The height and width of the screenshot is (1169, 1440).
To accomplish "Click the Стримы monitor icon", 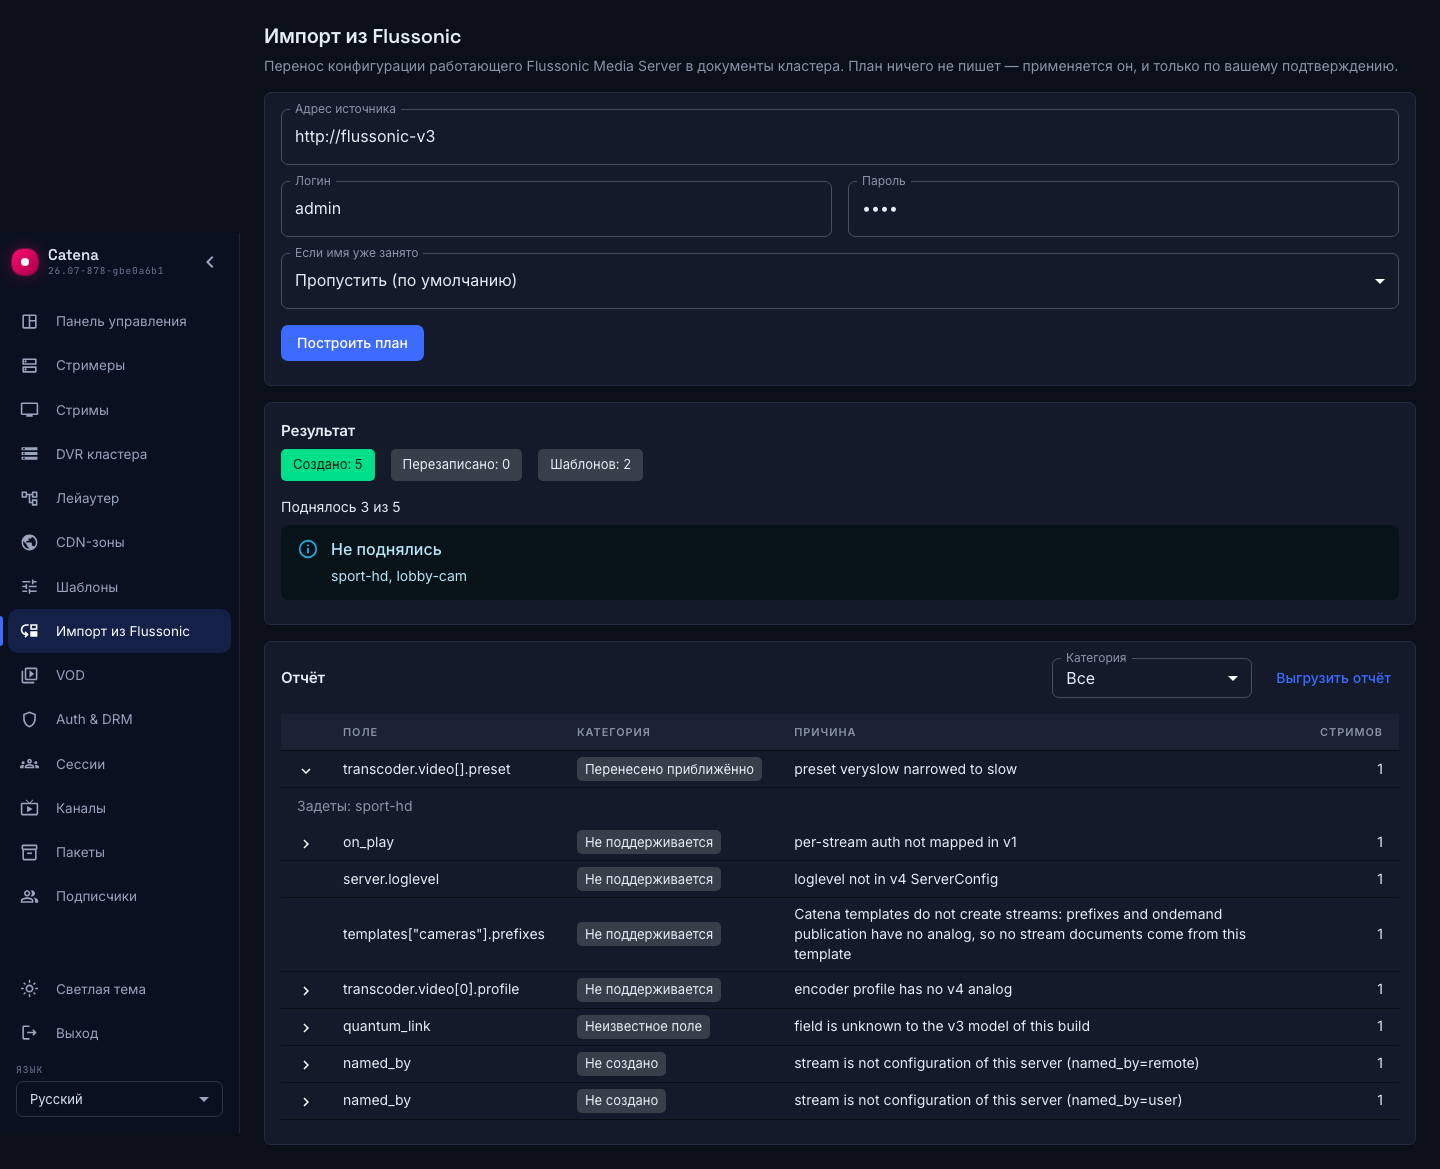I will coord(30,410).
